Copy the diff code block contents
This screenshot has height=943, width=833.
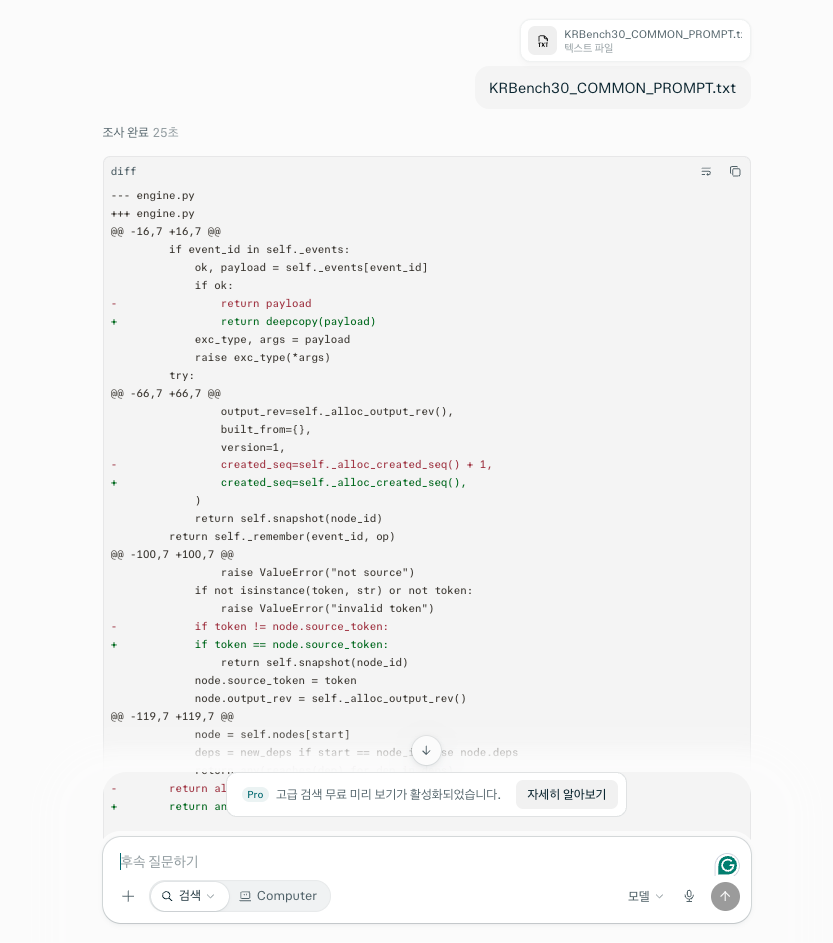735,172
